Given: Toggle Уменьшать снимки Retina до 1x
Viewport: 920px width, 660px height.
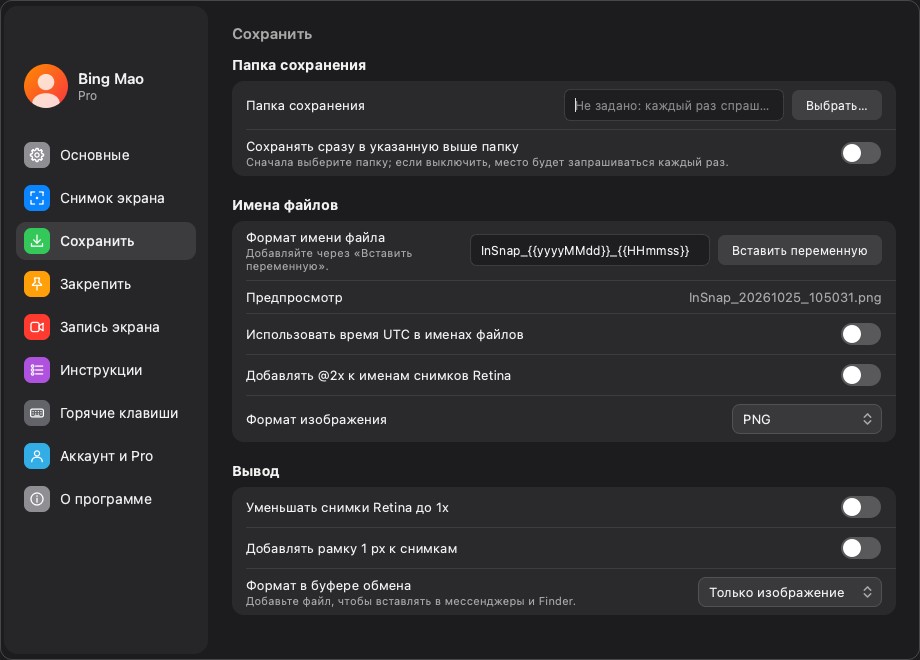Looking at the screenshot, I should [x=861, y=507].
